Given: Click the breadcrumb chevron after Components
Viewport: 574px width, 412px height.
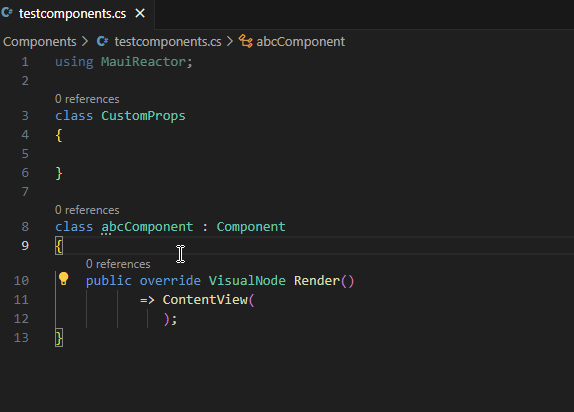Looking at the screenshot, I should click(85, 41).
